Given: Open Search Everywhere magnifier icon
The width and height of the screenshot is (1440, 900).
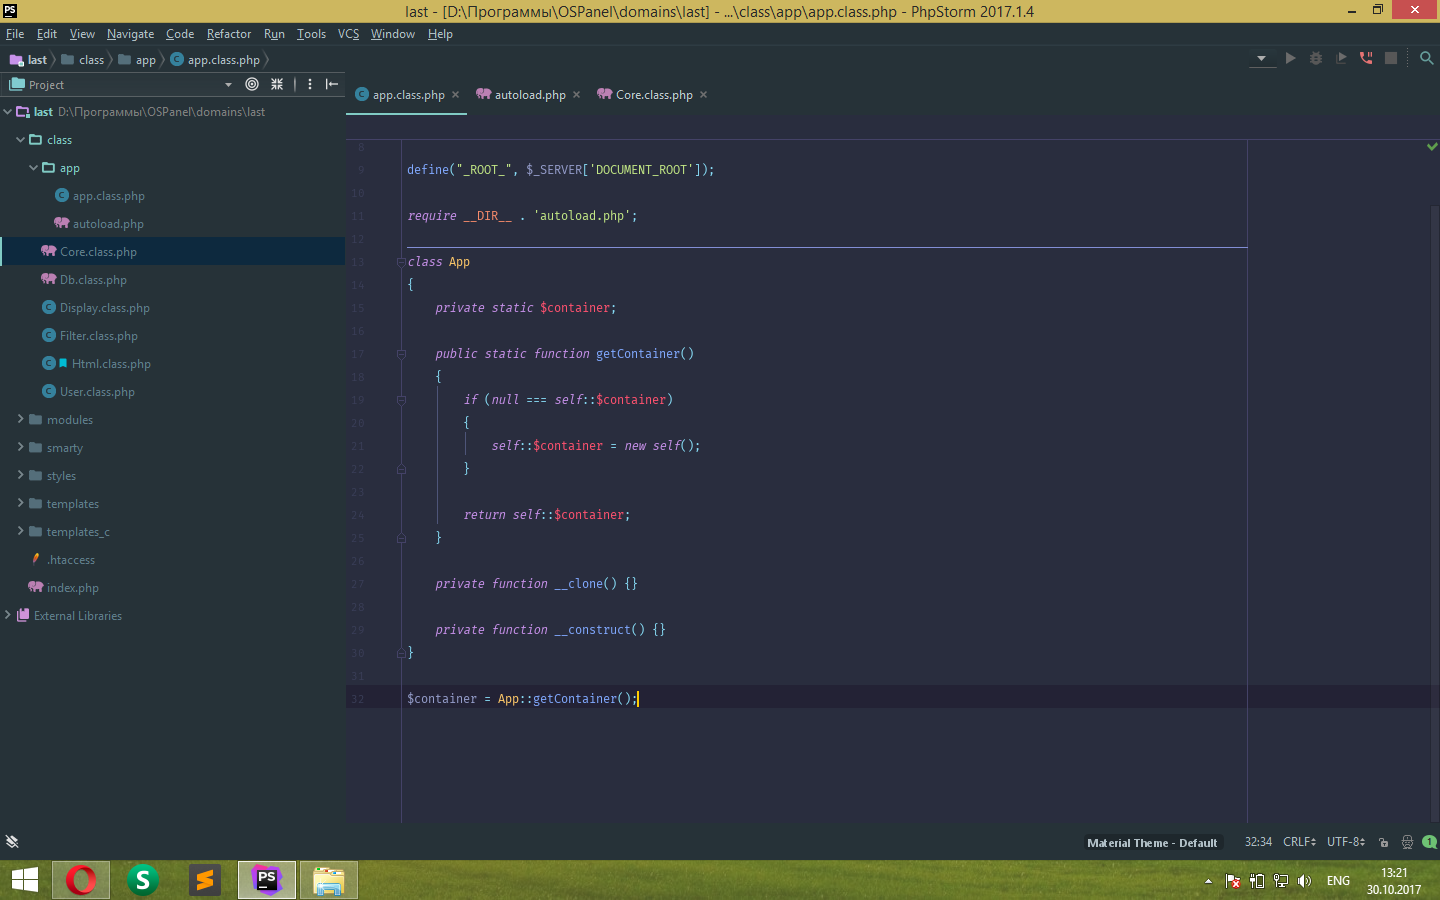Looking at the screenshot, I should tap(1427, 58).
